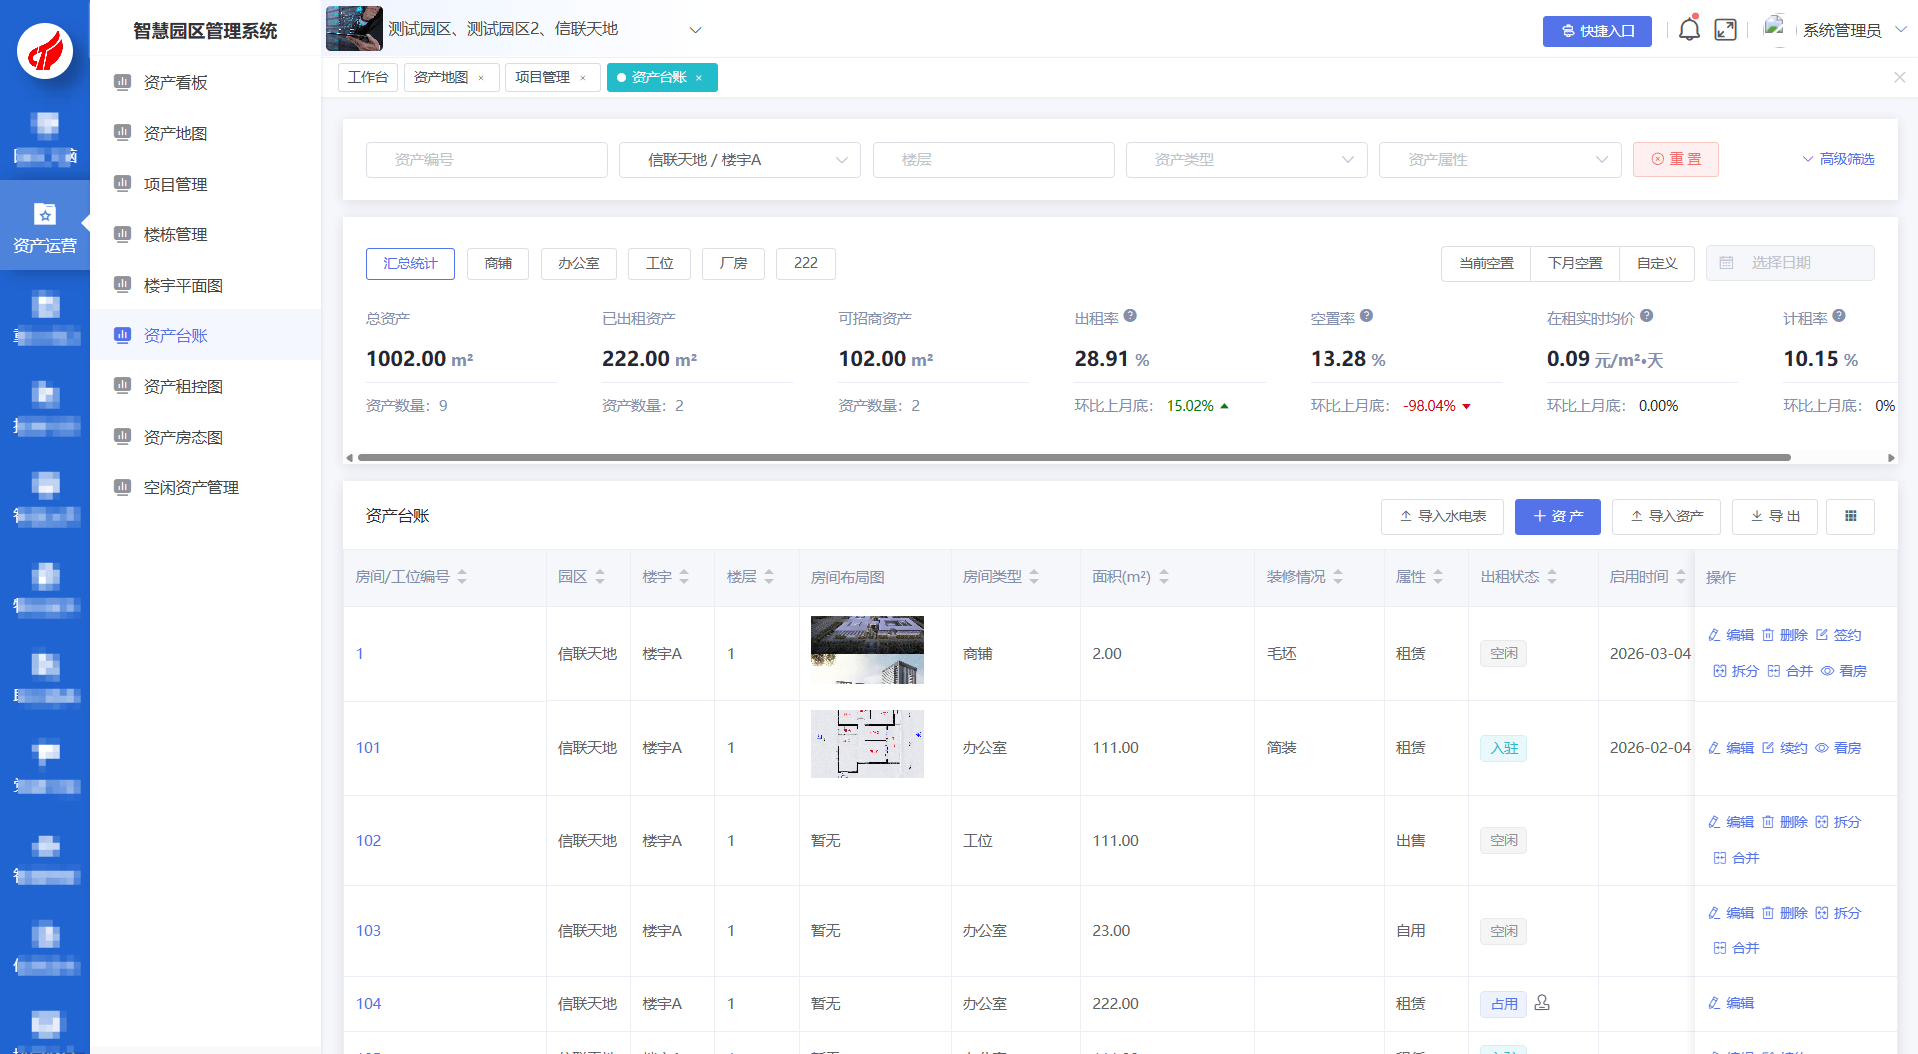Toggle fullscreen mode icon in header
This screenshot has height=1054, width=1918.
(x=1725, y=30)
